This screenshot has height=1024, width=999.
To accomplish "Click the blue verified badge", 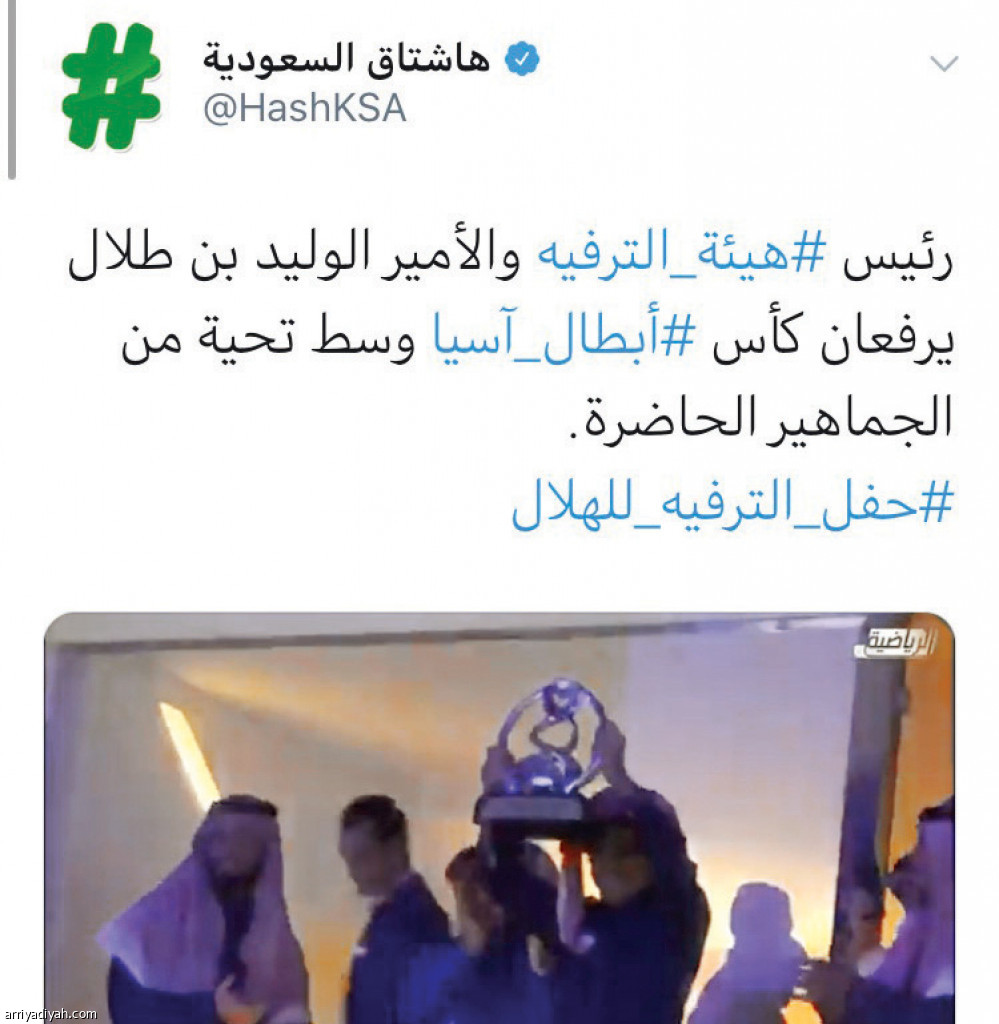I will pyautogui.click(x=522, y=59).
